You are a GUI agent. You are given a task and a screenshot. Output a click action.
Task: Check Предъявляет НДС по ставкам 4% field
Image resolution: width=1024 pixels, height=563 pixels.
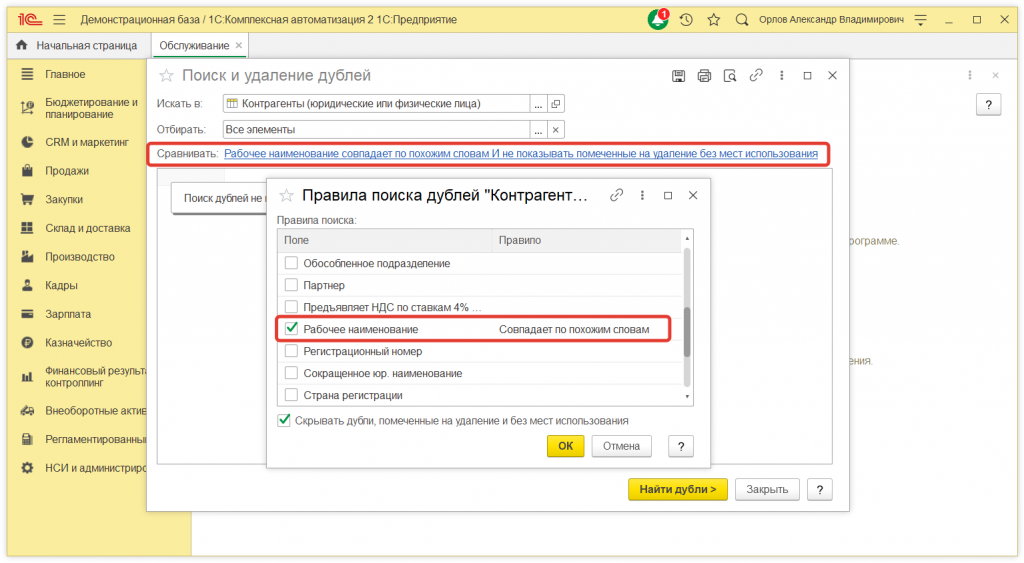pos(291,307)
